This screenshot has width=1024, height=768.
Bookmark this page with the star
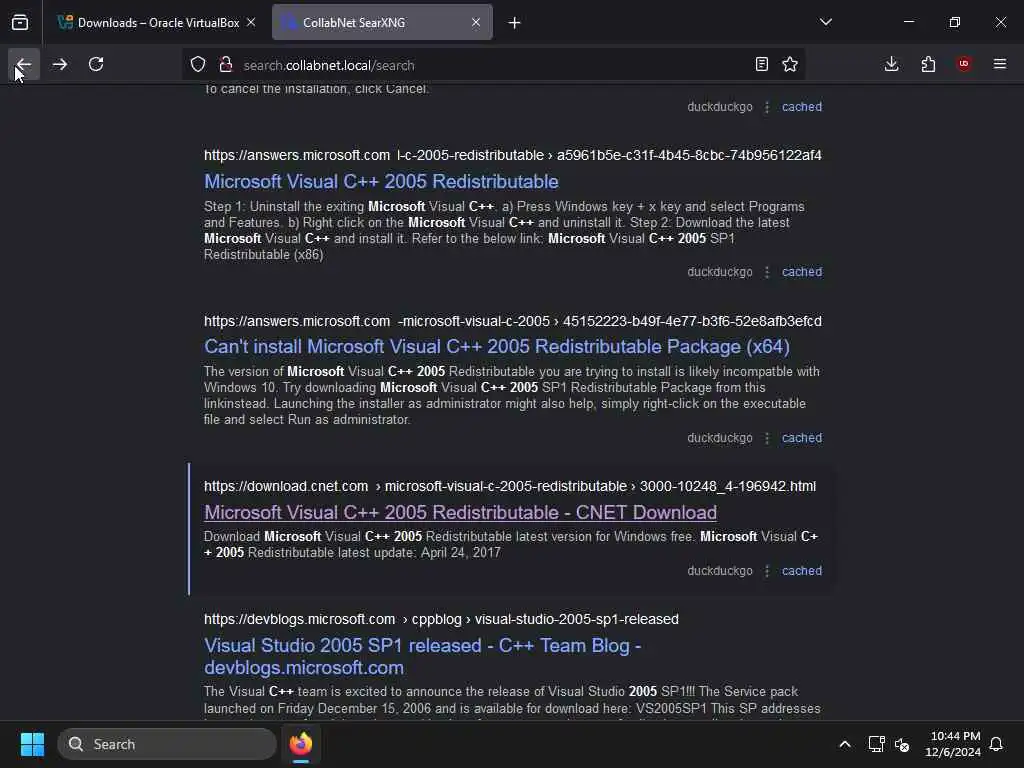[790, 65]
